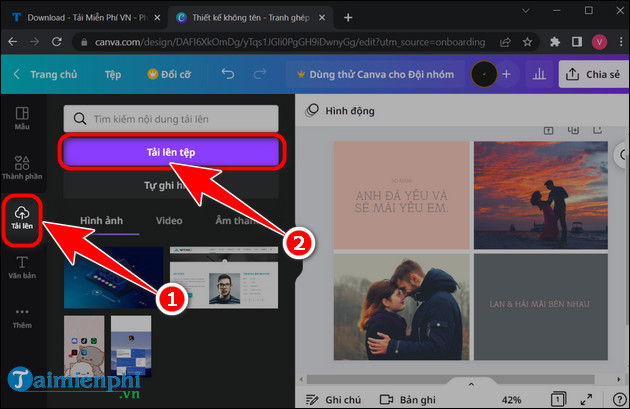The image size is (630, 409).
Task: Go back in browser history
Action: (12, 42)
